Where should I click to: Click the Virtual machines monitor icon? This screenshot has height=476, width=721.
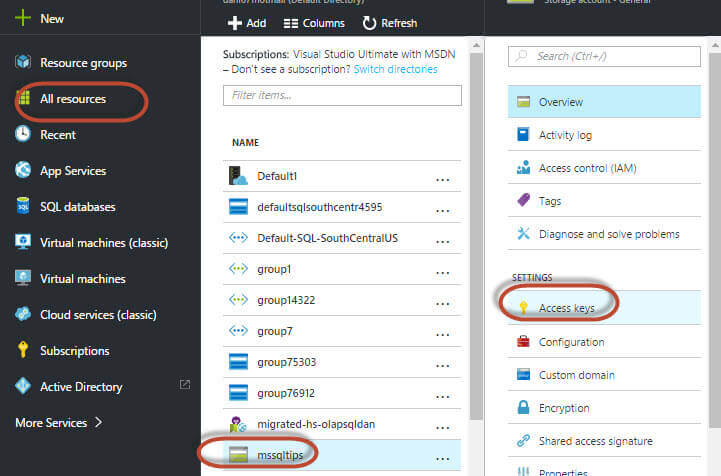click(23, 278)
